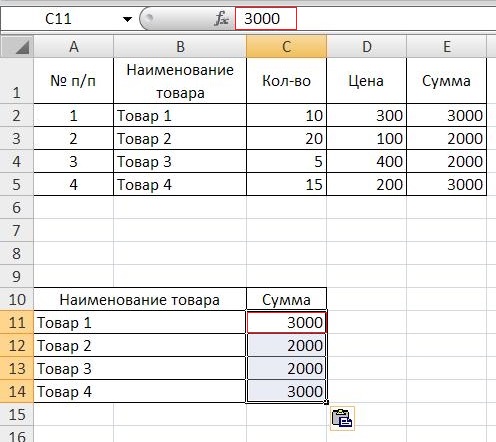Click cell with 'Товар 3' in row 4

click(x=180, y=161)
